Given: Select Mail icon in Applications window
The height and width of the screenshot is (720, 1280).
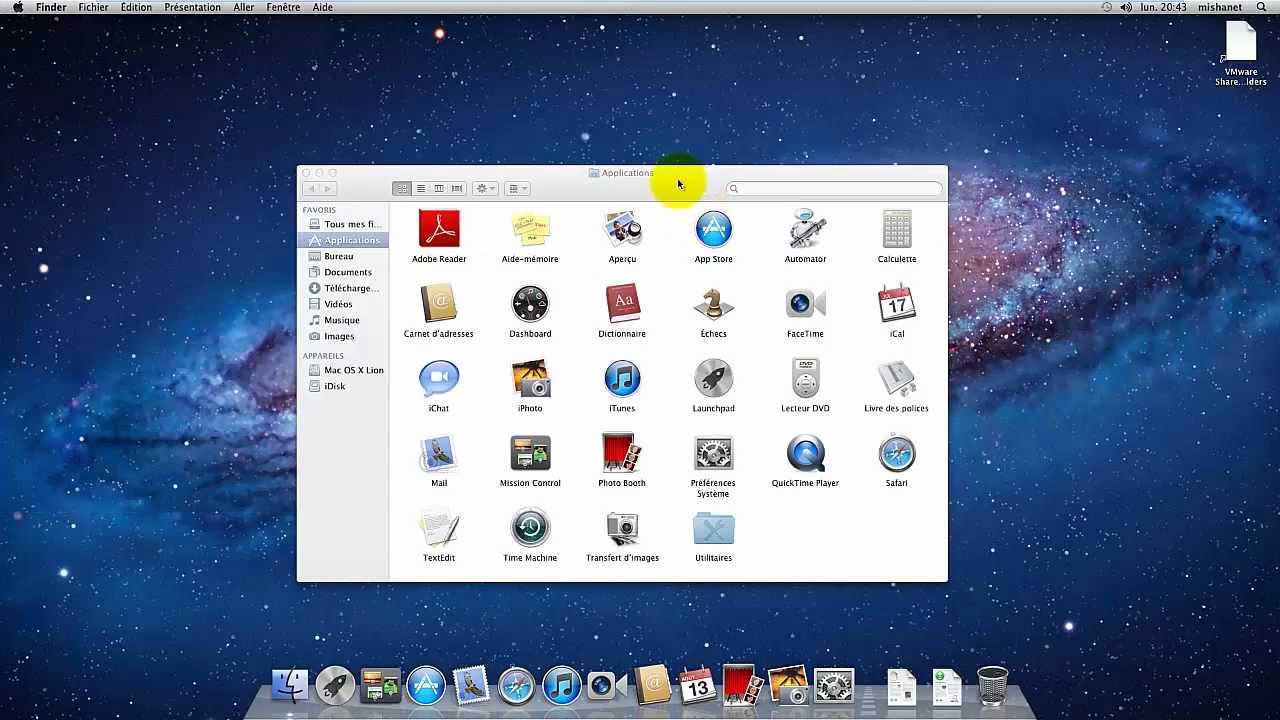Looking at the screenshot, I should point(439,454).
